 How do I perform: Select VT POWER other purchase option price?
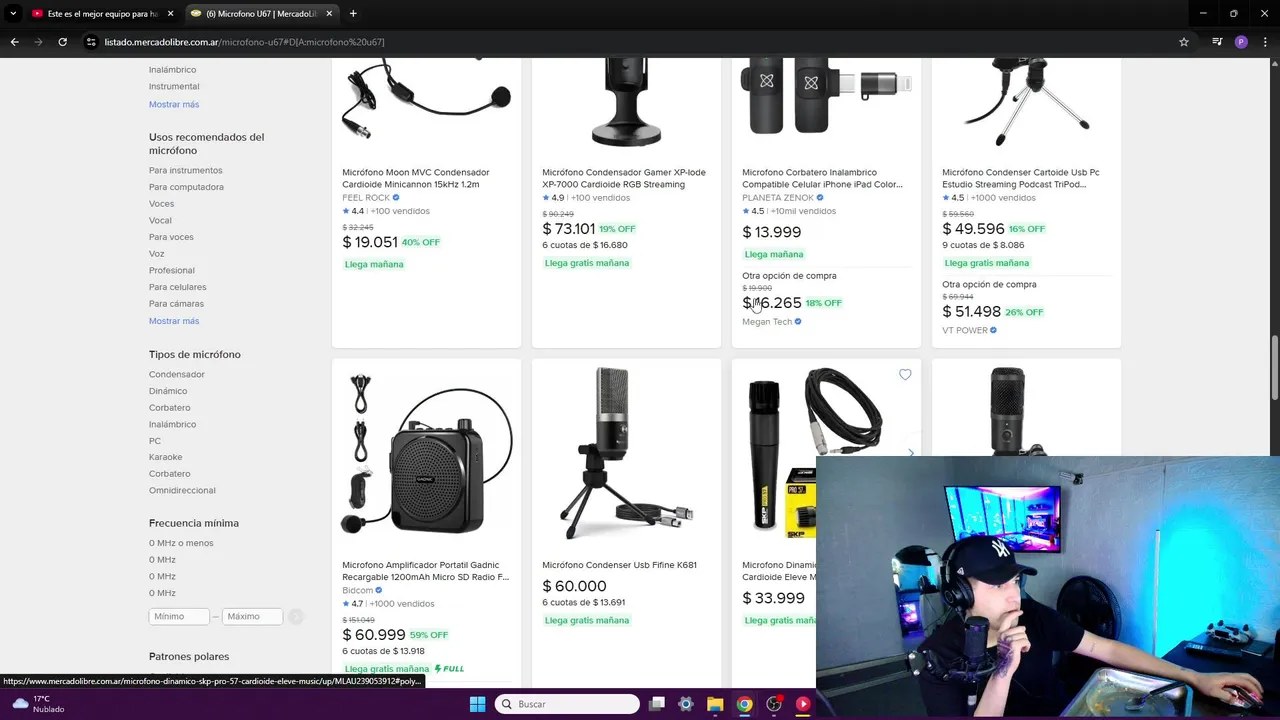point(971,312)
